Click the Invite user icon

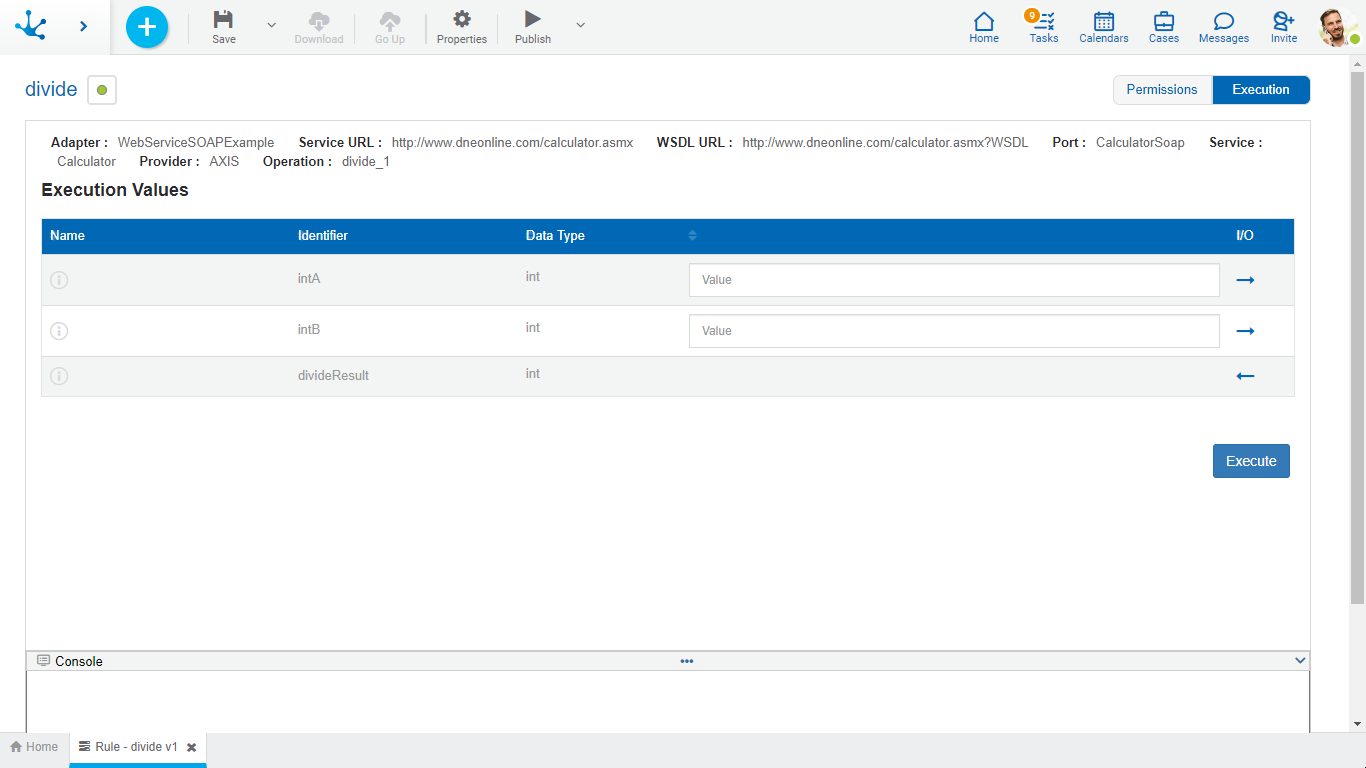(1283, 27)
